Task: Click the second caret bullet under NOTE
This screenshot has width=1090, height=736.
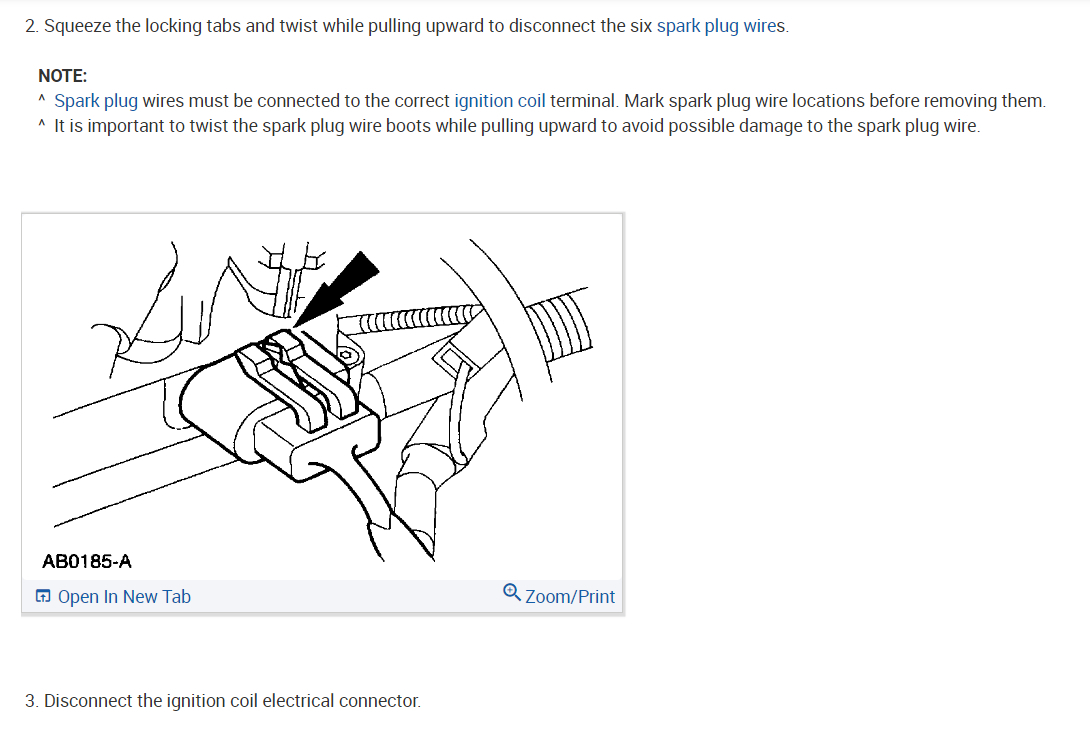Action: pos(42,124)
